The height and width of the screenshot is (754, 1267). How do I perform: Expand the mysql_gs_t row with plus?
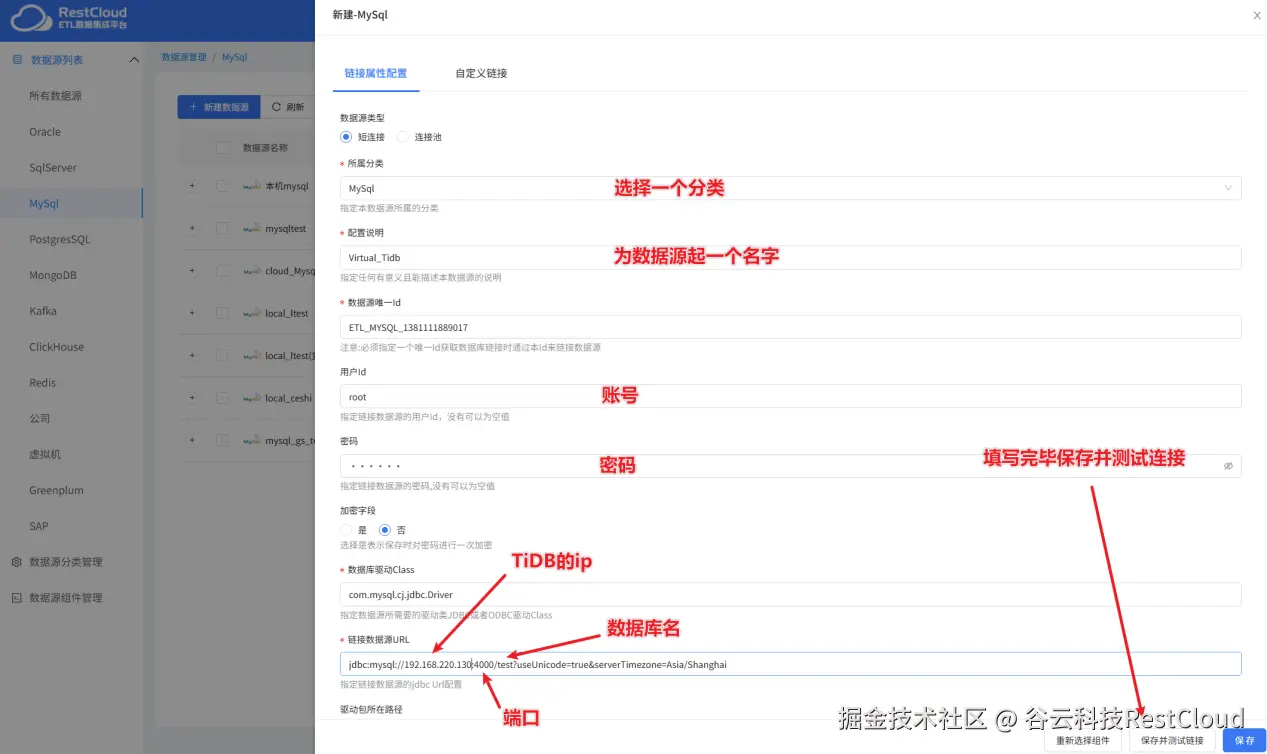192,440
